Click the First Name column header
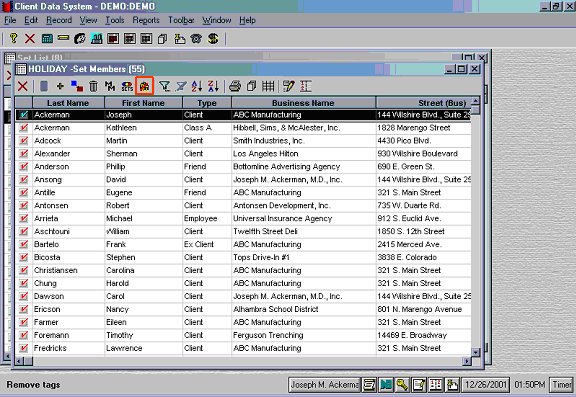 tap(143, 103)
